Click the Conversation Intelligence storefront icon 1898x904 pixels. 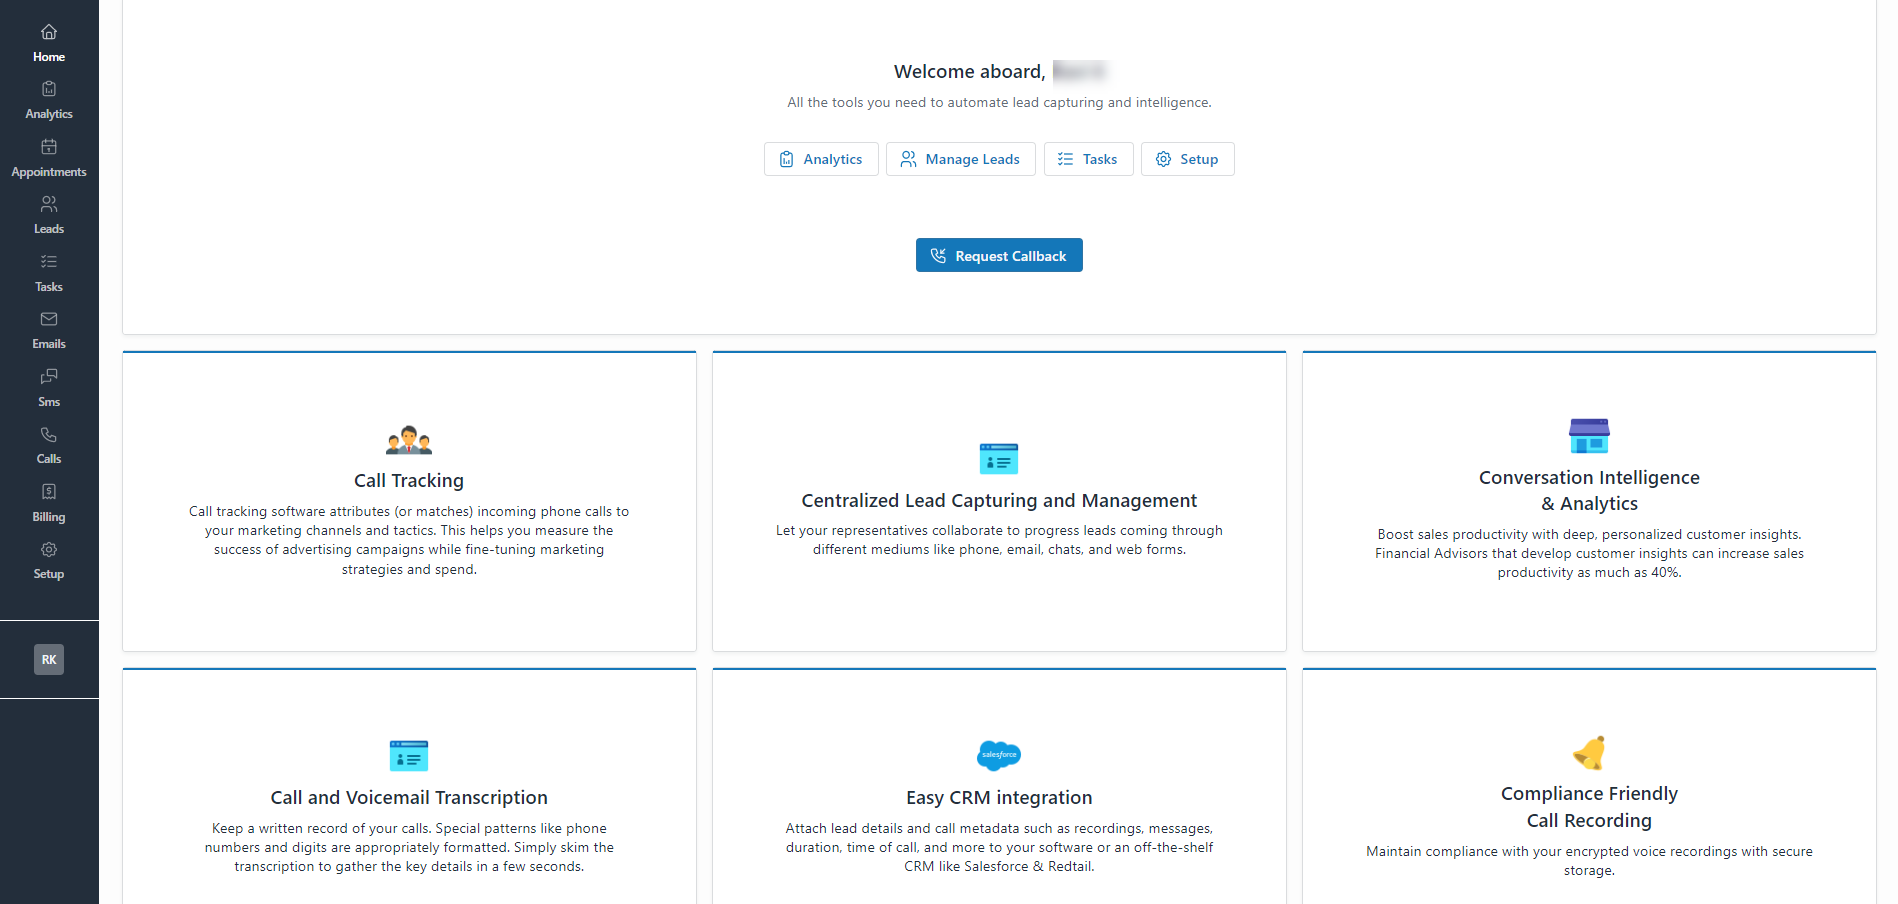pos(1589,436)
